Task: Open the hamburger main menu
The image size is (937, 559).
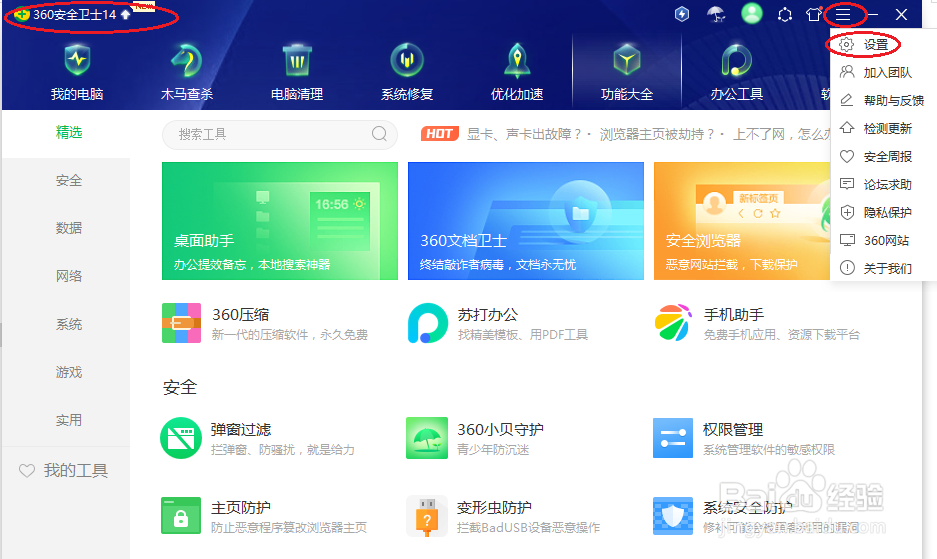Action: (843, 14)
